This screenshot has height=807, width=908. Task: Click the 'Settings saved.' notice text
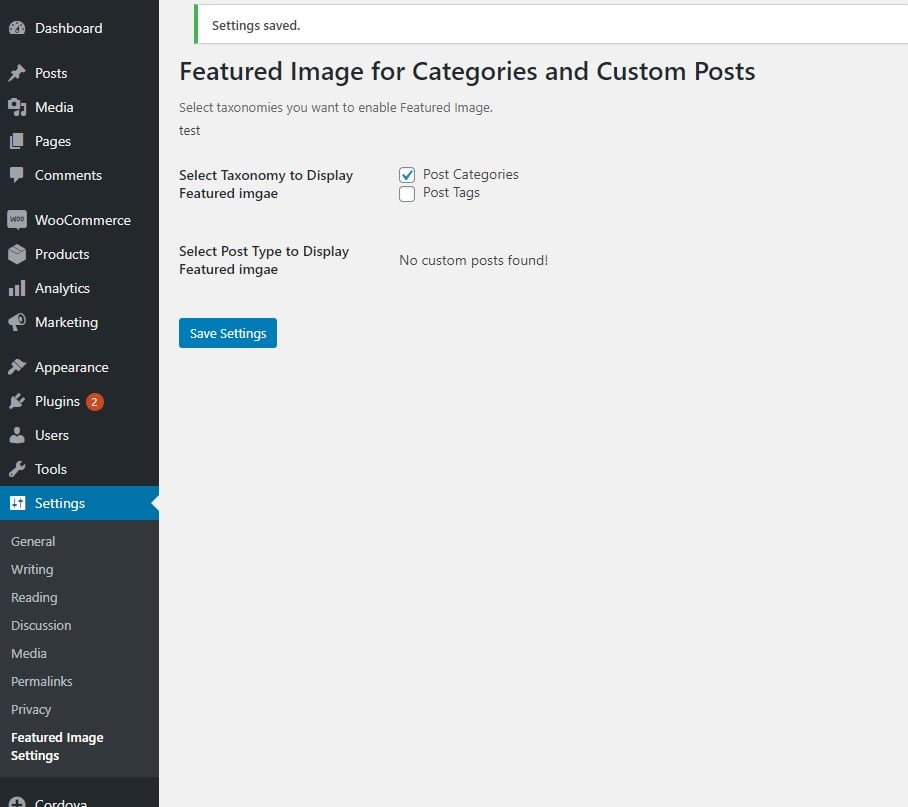point(256,25)
